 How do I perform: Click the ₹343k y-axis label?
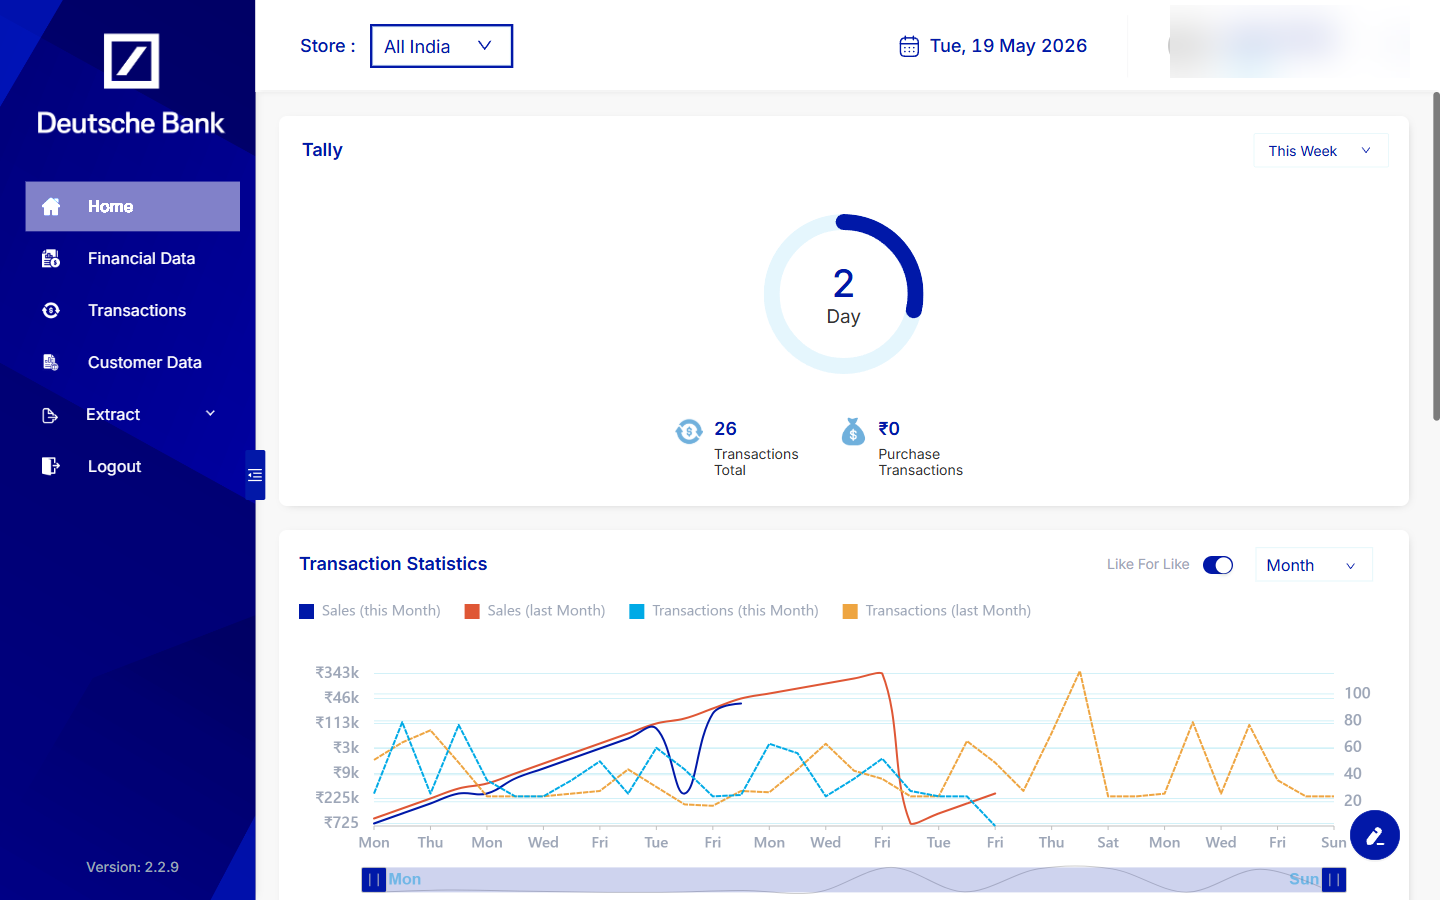point(337,672)
